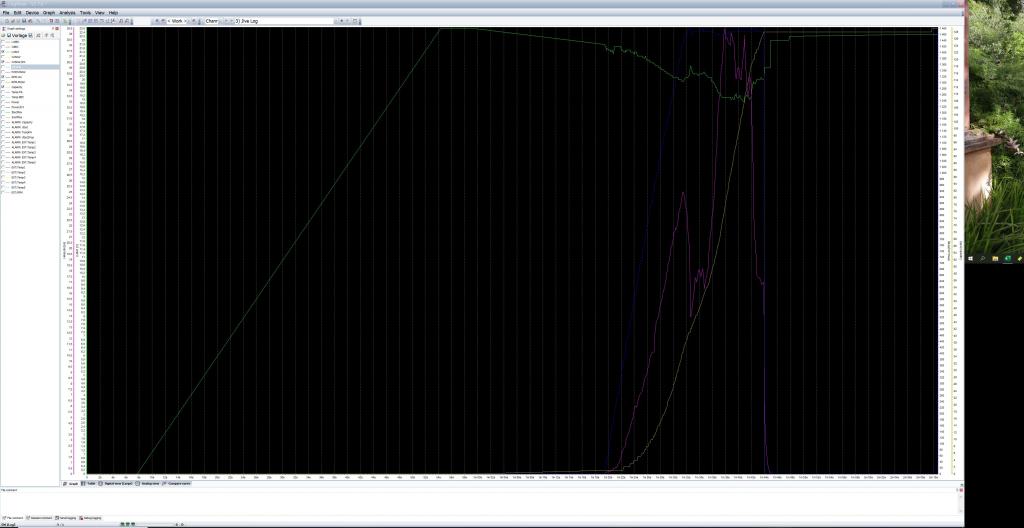Switch to the Table tab
This screenshot has width=1024, height=528.
coord(90,482)
